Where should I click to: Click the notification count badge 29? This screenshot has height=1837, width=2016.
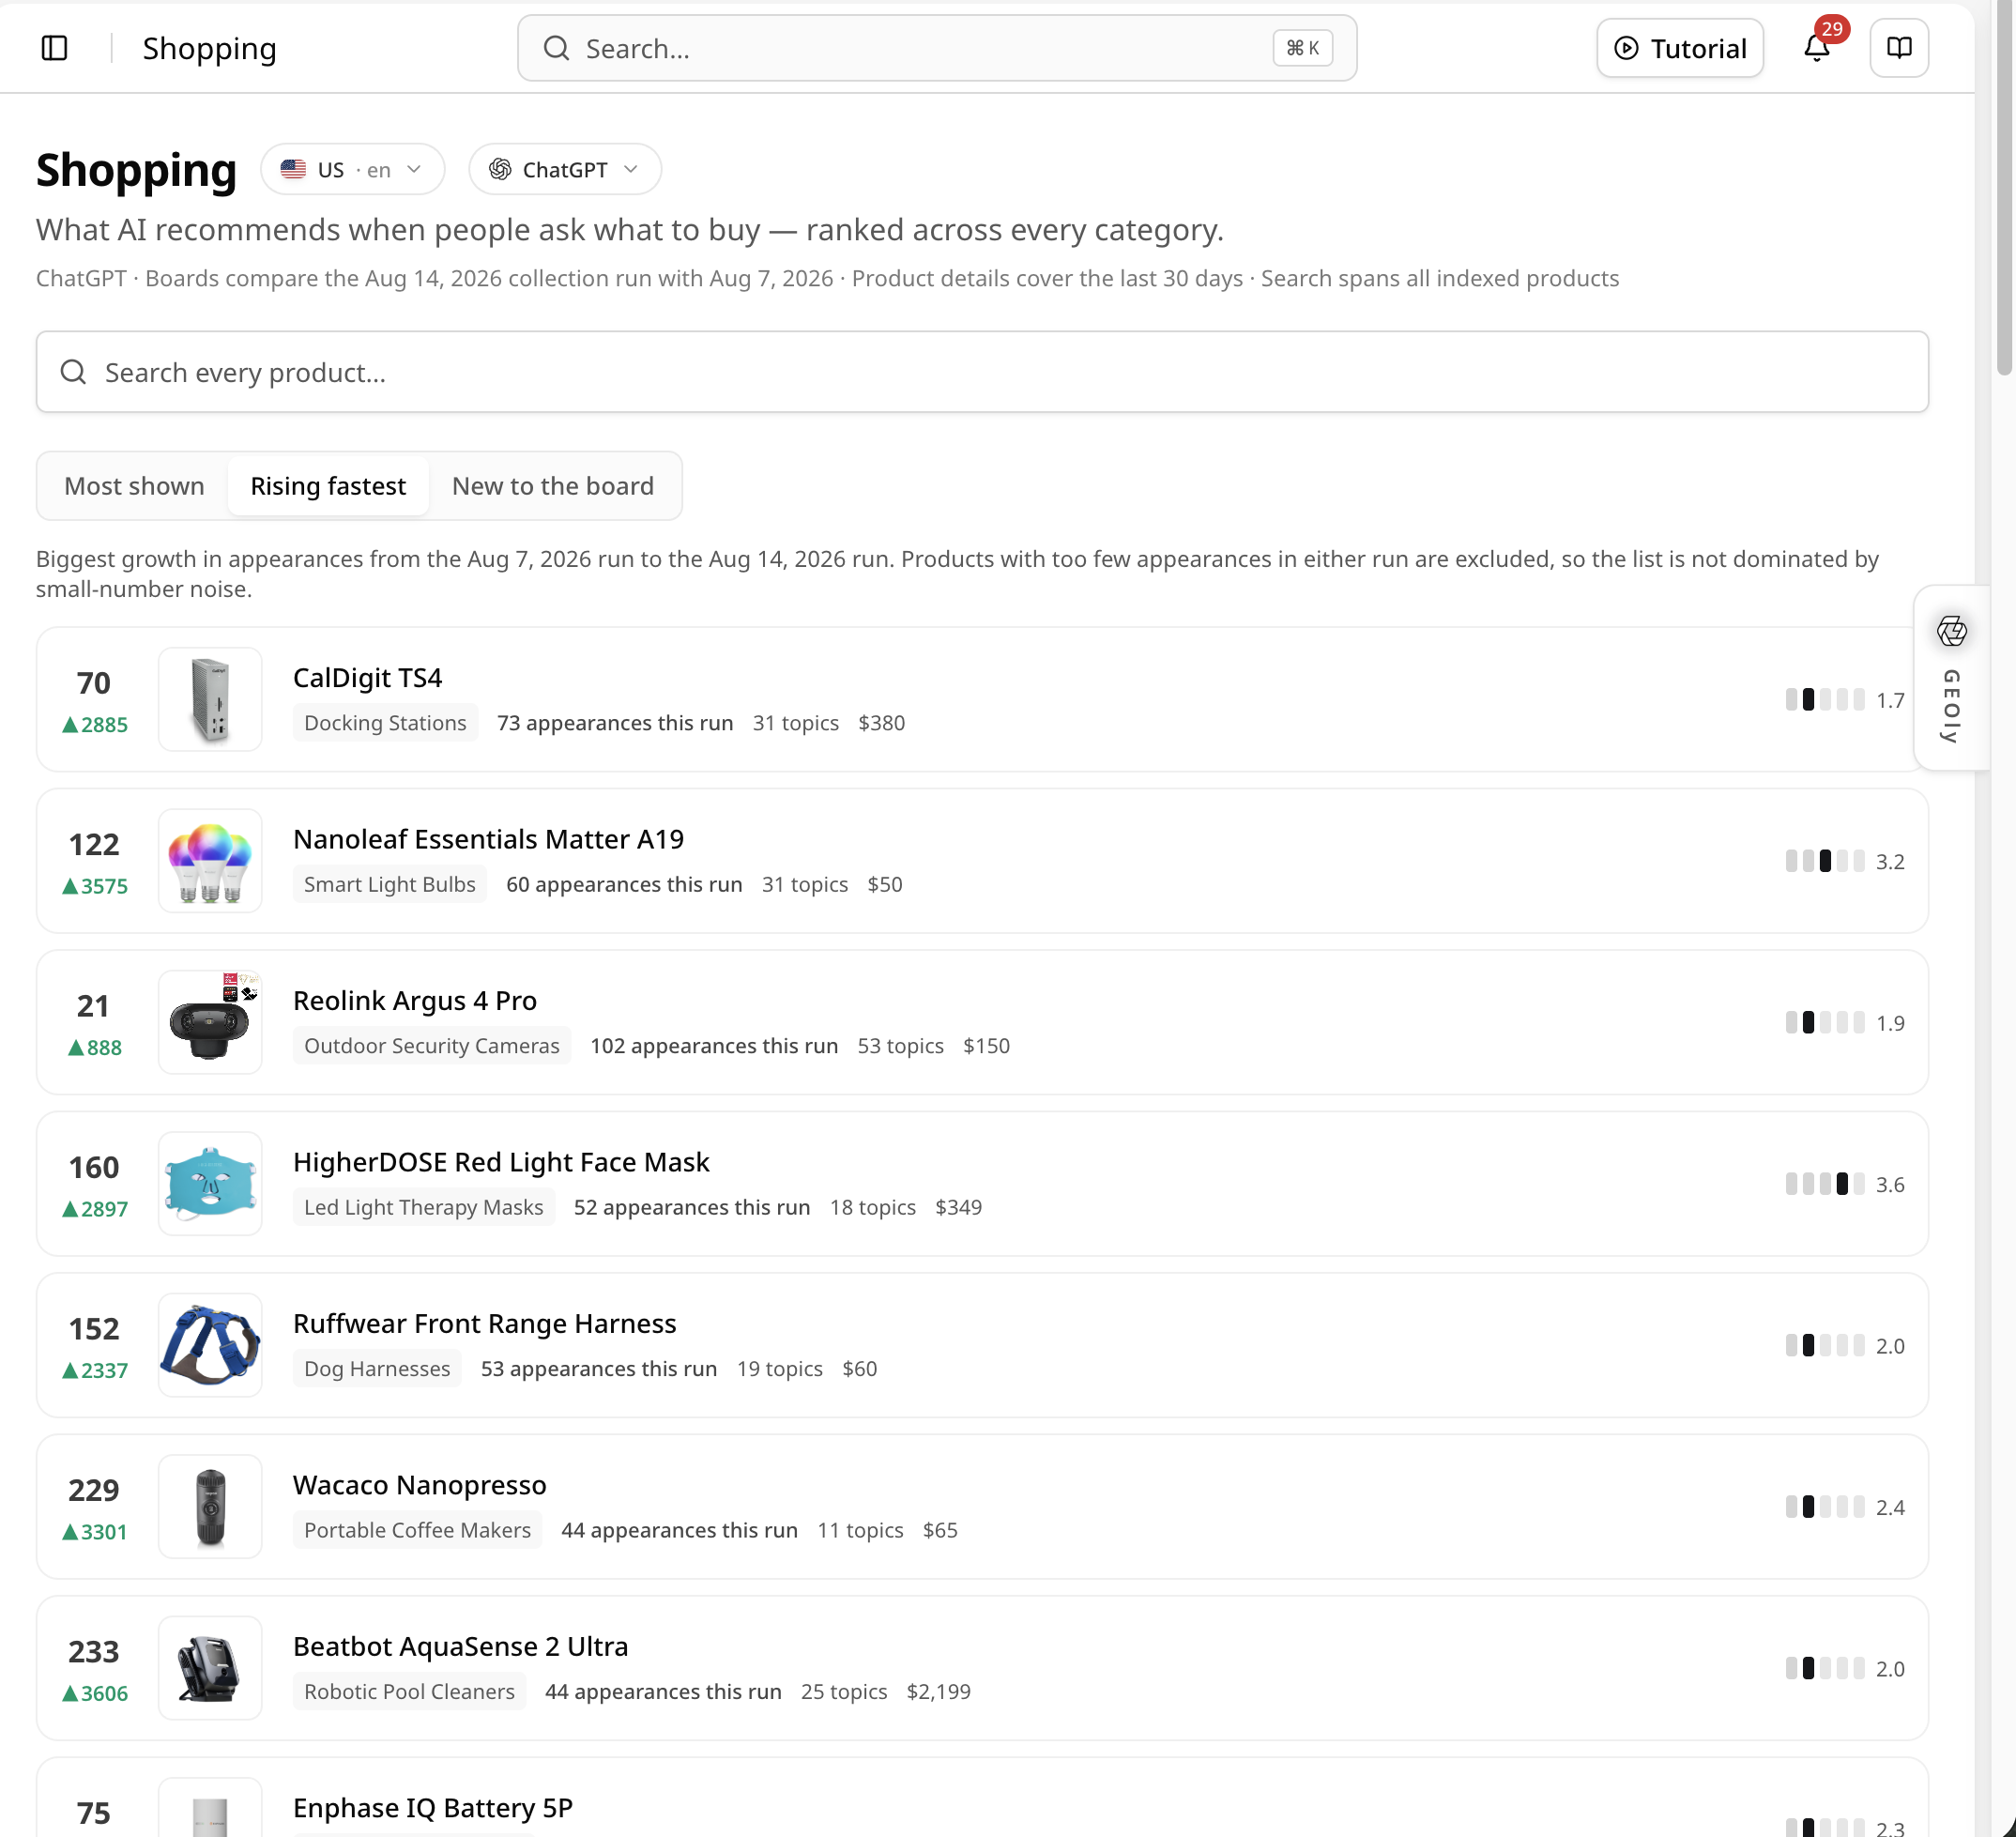click(x=1832, y=29)
